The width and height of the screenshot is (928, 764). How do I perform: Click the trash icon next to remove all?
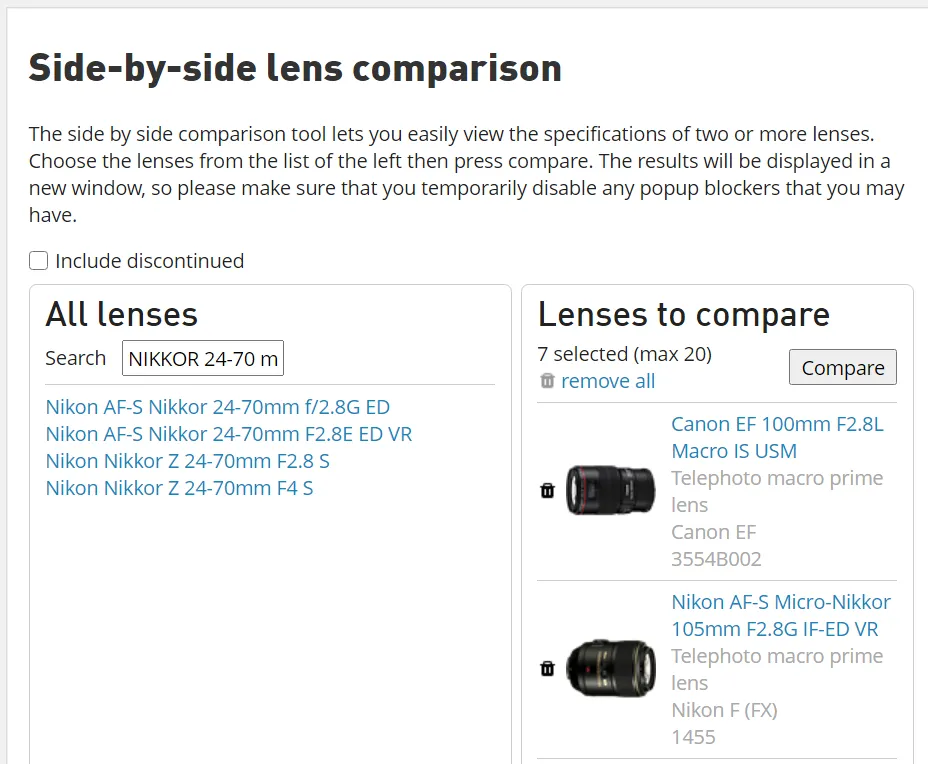[545, 381]
